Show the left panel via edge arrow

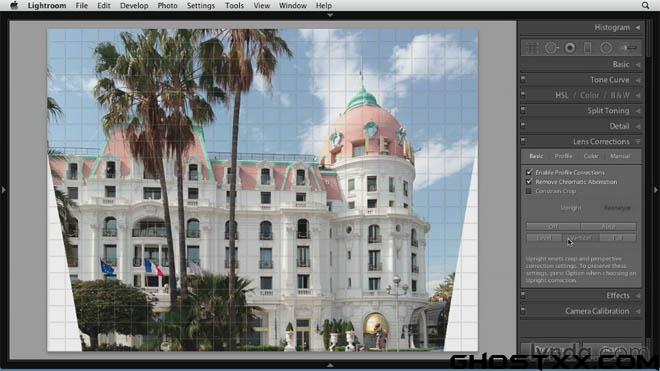click(3, 190)
